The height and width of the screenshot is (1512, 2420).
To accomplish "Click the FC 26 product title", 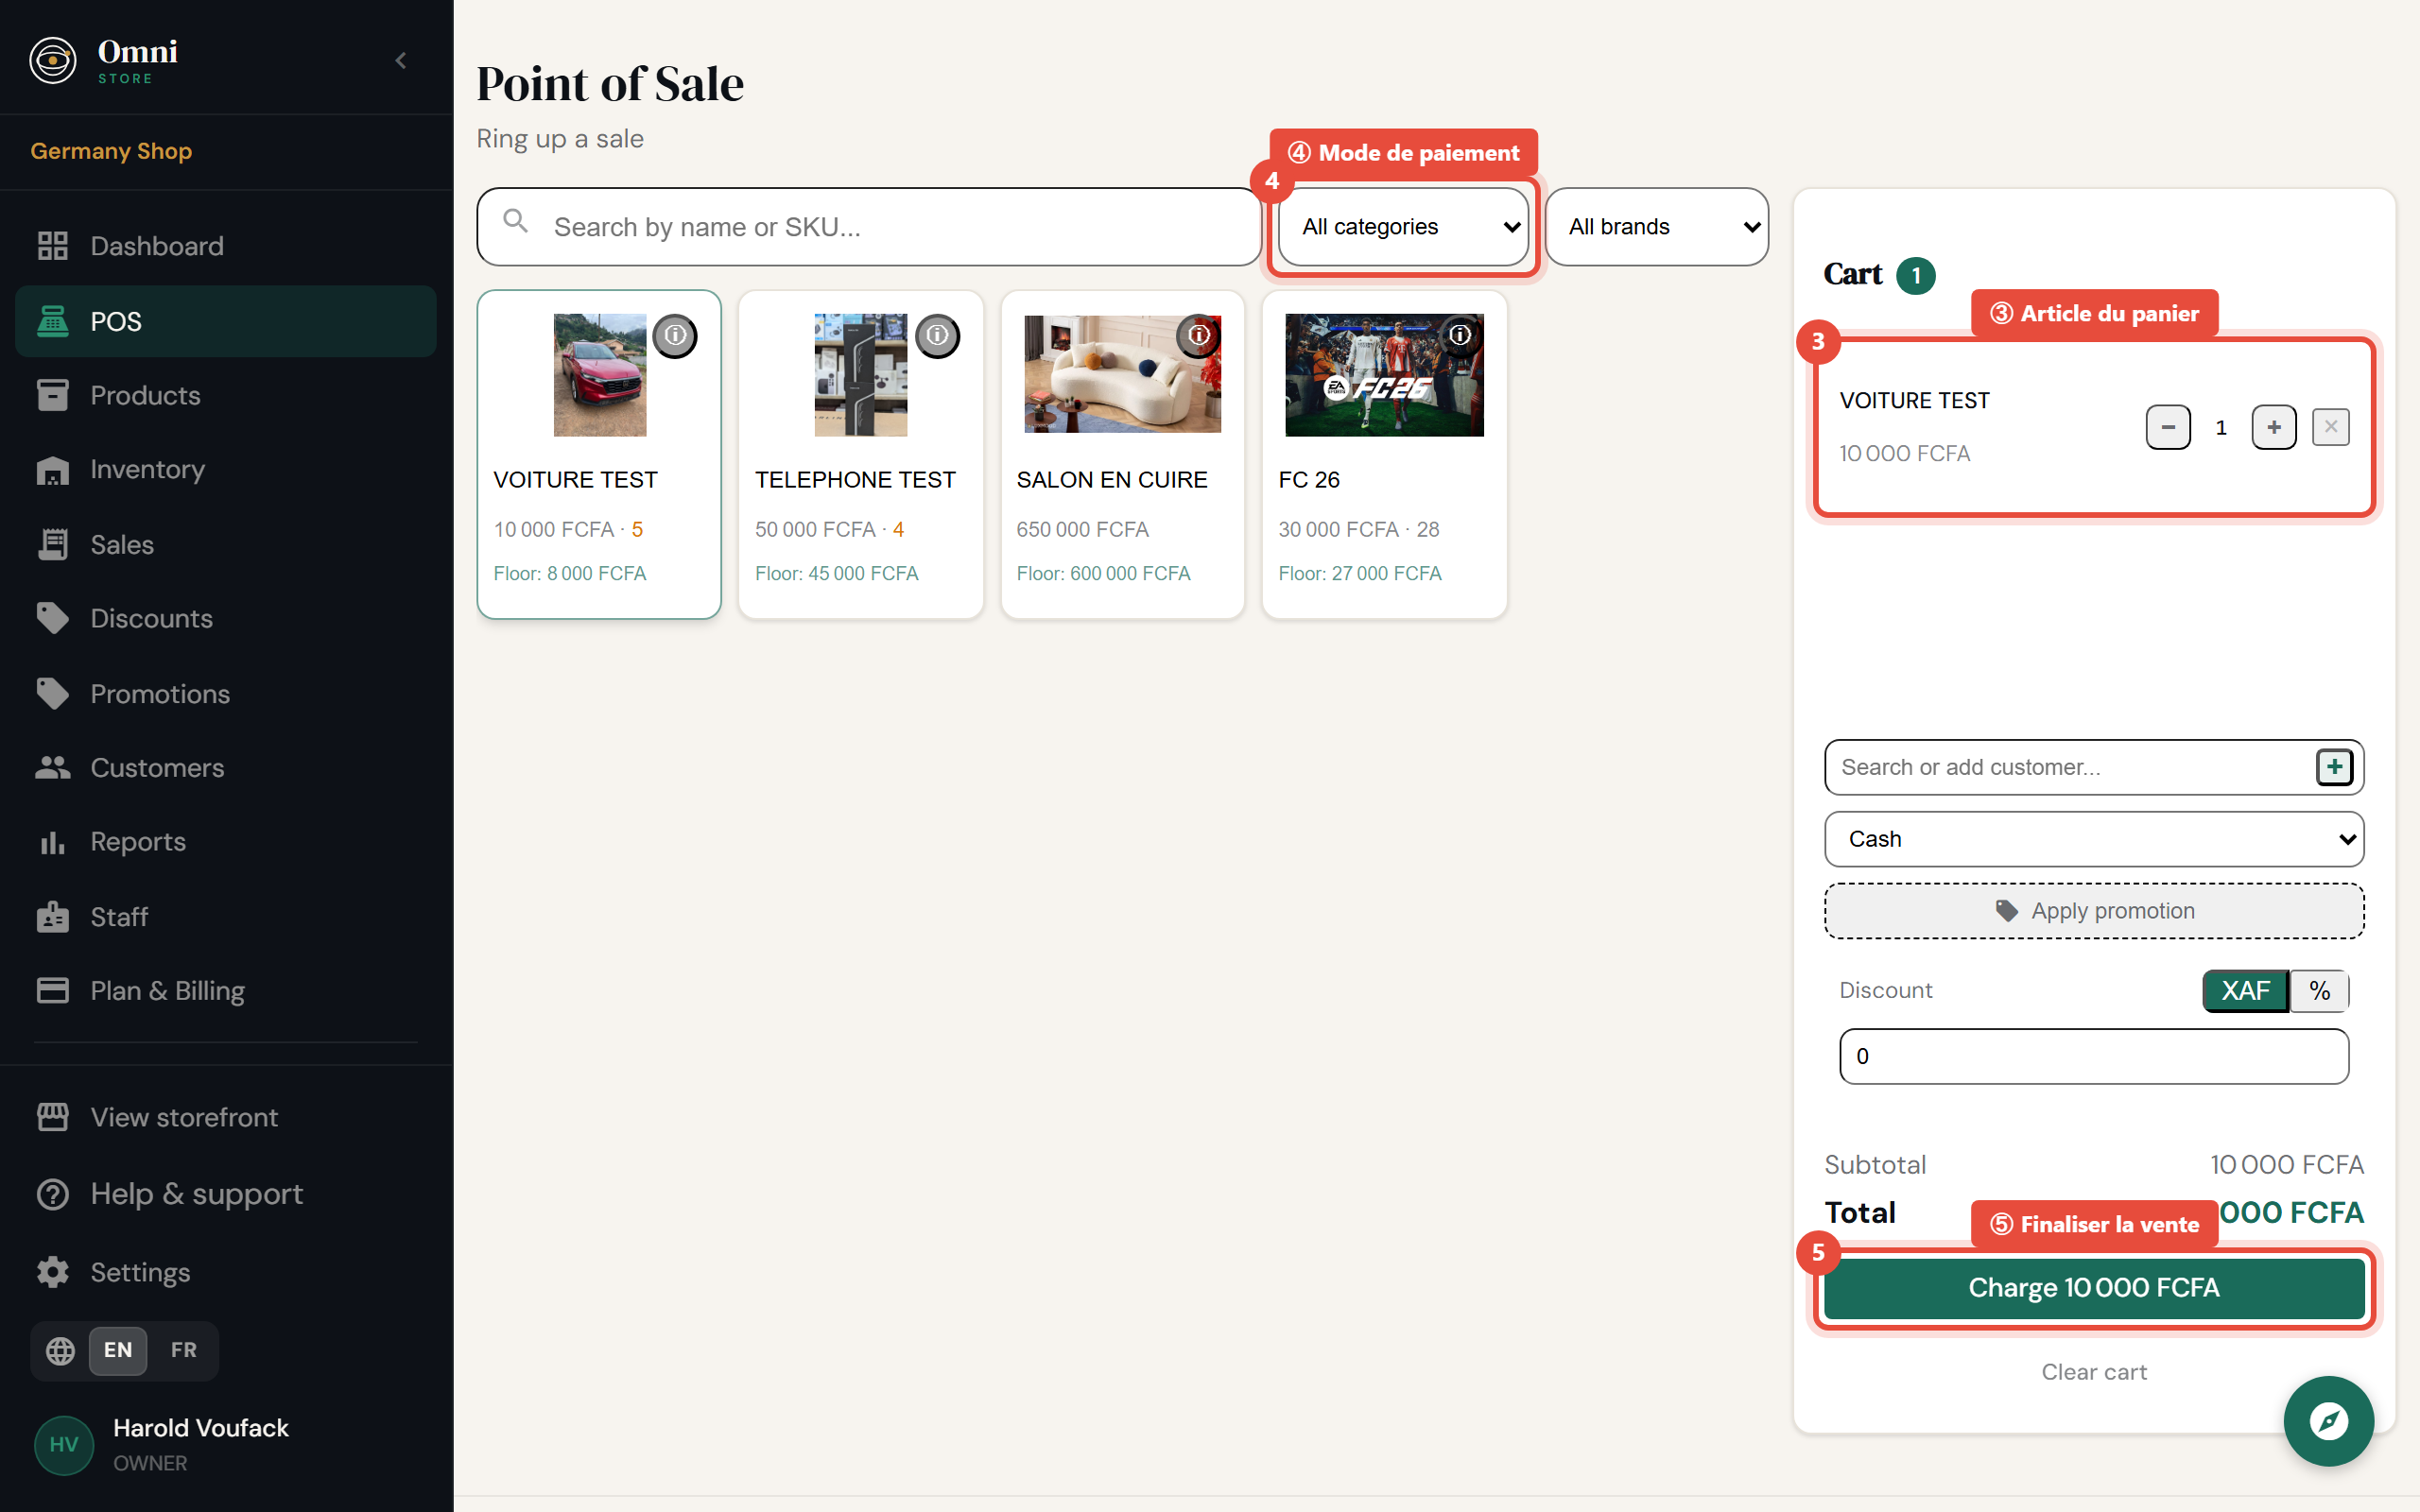I will (1309, 480).
